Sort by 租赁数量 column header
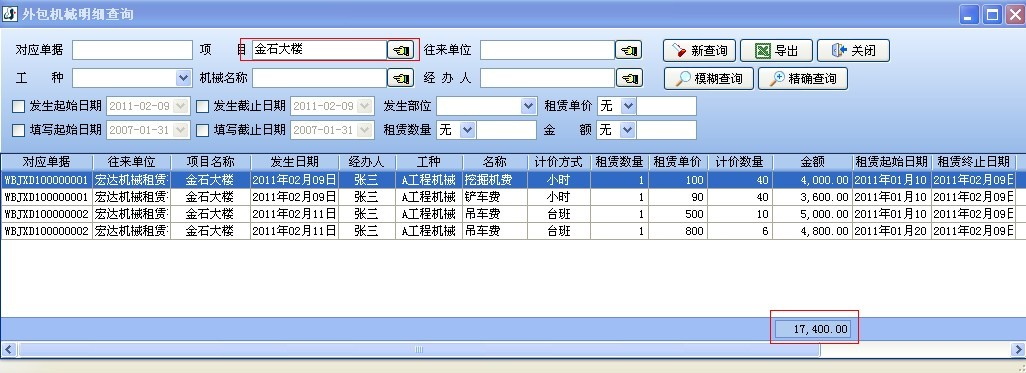This screenshot has width=1026, height=373. 620,162
